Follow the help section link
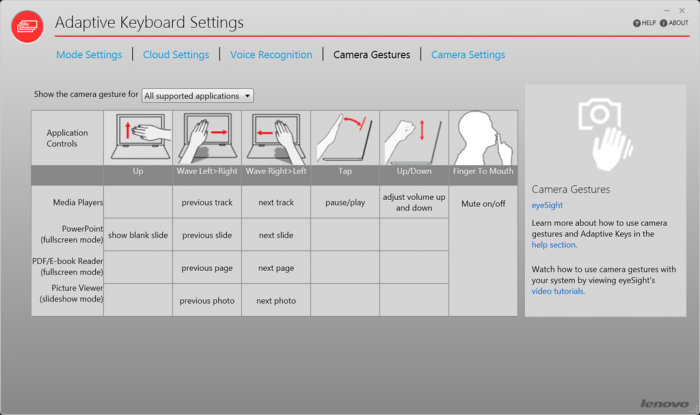The height and width of the screenshot is (415, 700). (553, 244)
